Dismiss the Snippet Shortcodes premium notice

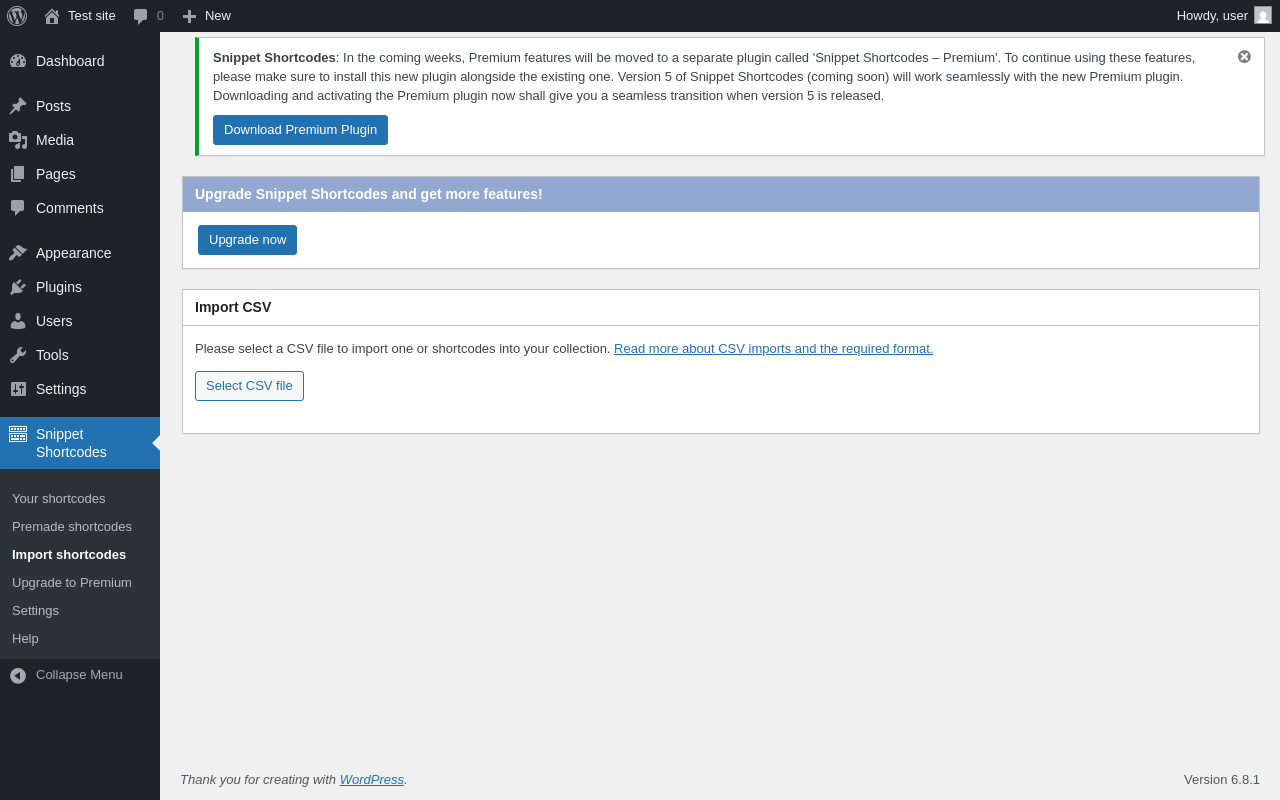(1244, 57)
